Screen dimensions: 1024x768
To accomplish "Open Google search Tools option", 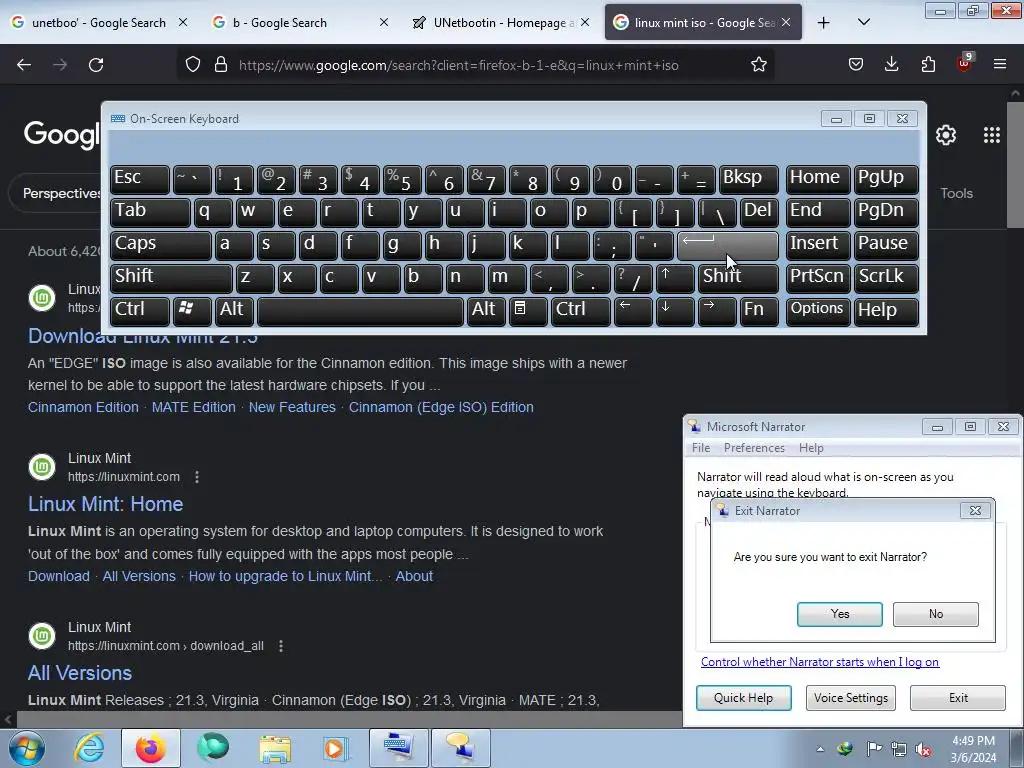I will tap(956, 193).
